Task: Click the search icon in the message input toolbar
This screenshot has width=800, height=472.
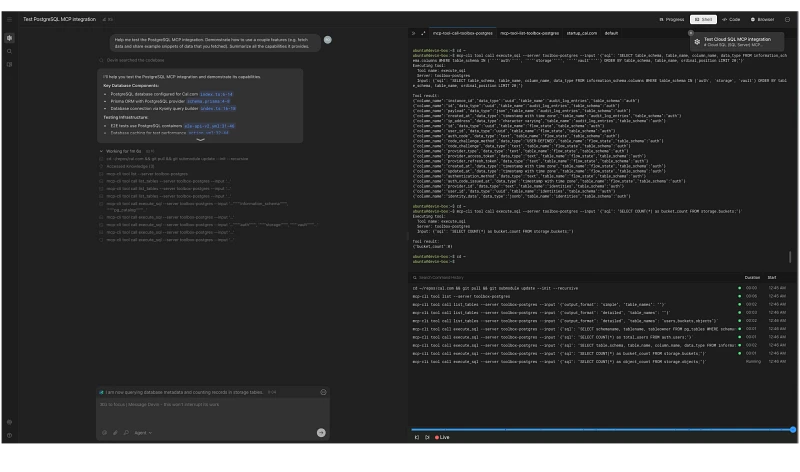Action: (126, 433)
